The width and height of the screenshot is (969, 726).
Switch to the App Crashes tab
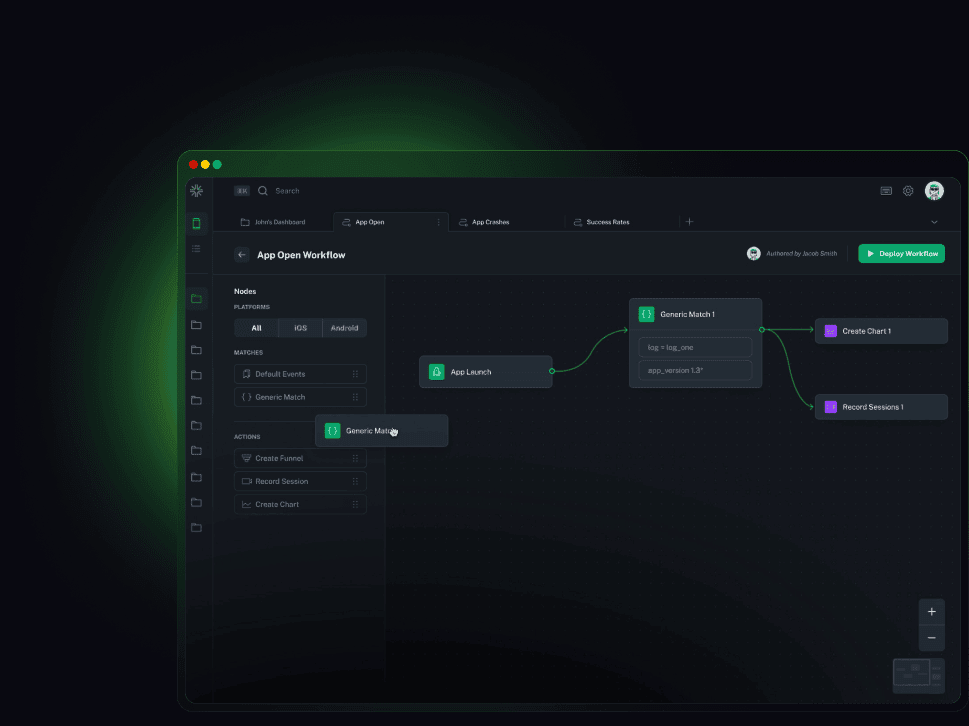click(507, 222)
